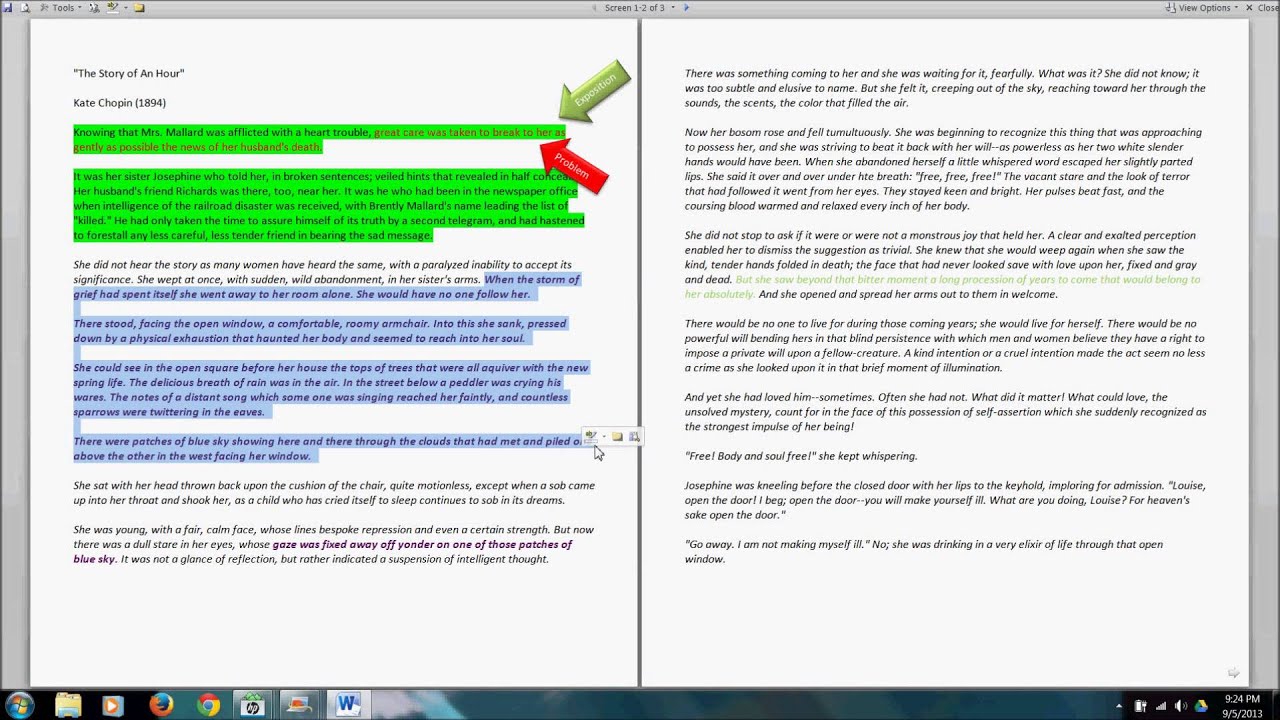This screenshot has height=720, width=1280.
Task: Expand the highlight color dropdown arrow in top toolbar
Action: pos(126,8)
